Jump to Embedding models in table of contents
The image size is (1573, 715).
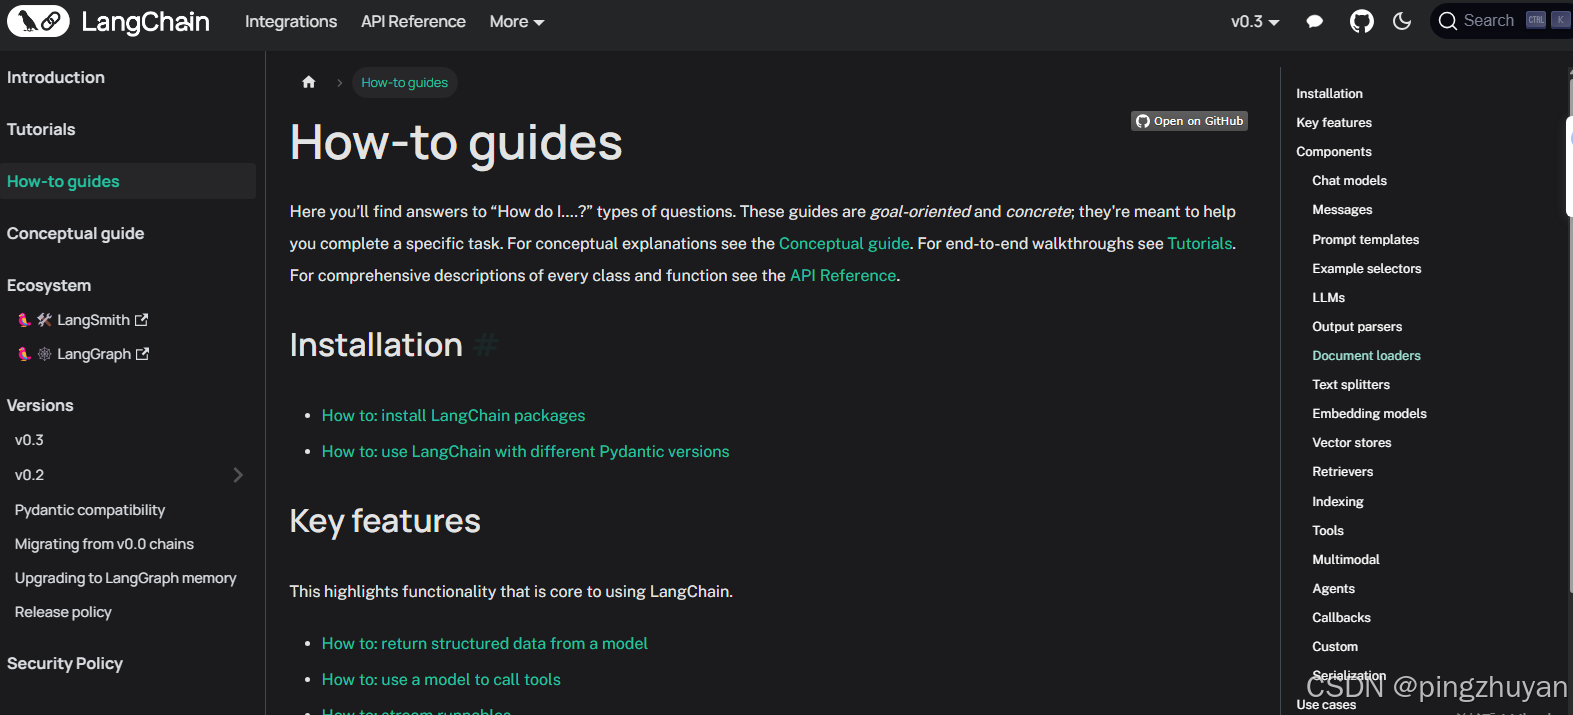(x=1369, y=413)
